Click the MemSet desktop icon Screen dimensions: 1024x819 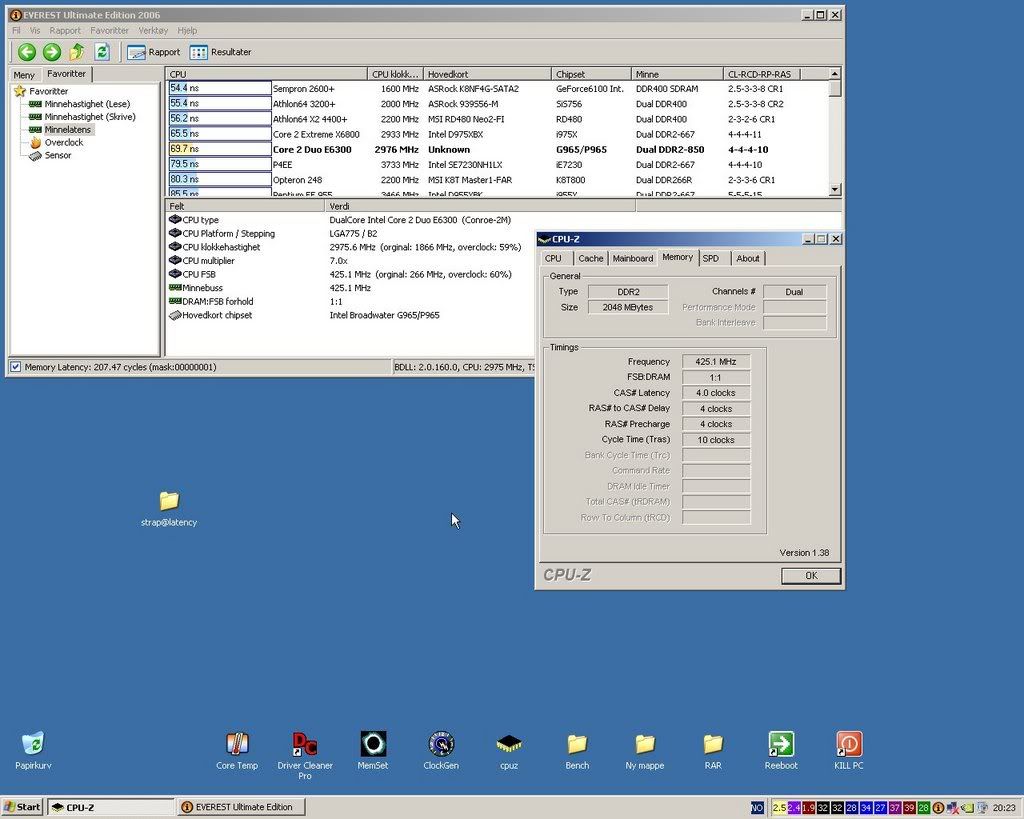click(373, 751)
